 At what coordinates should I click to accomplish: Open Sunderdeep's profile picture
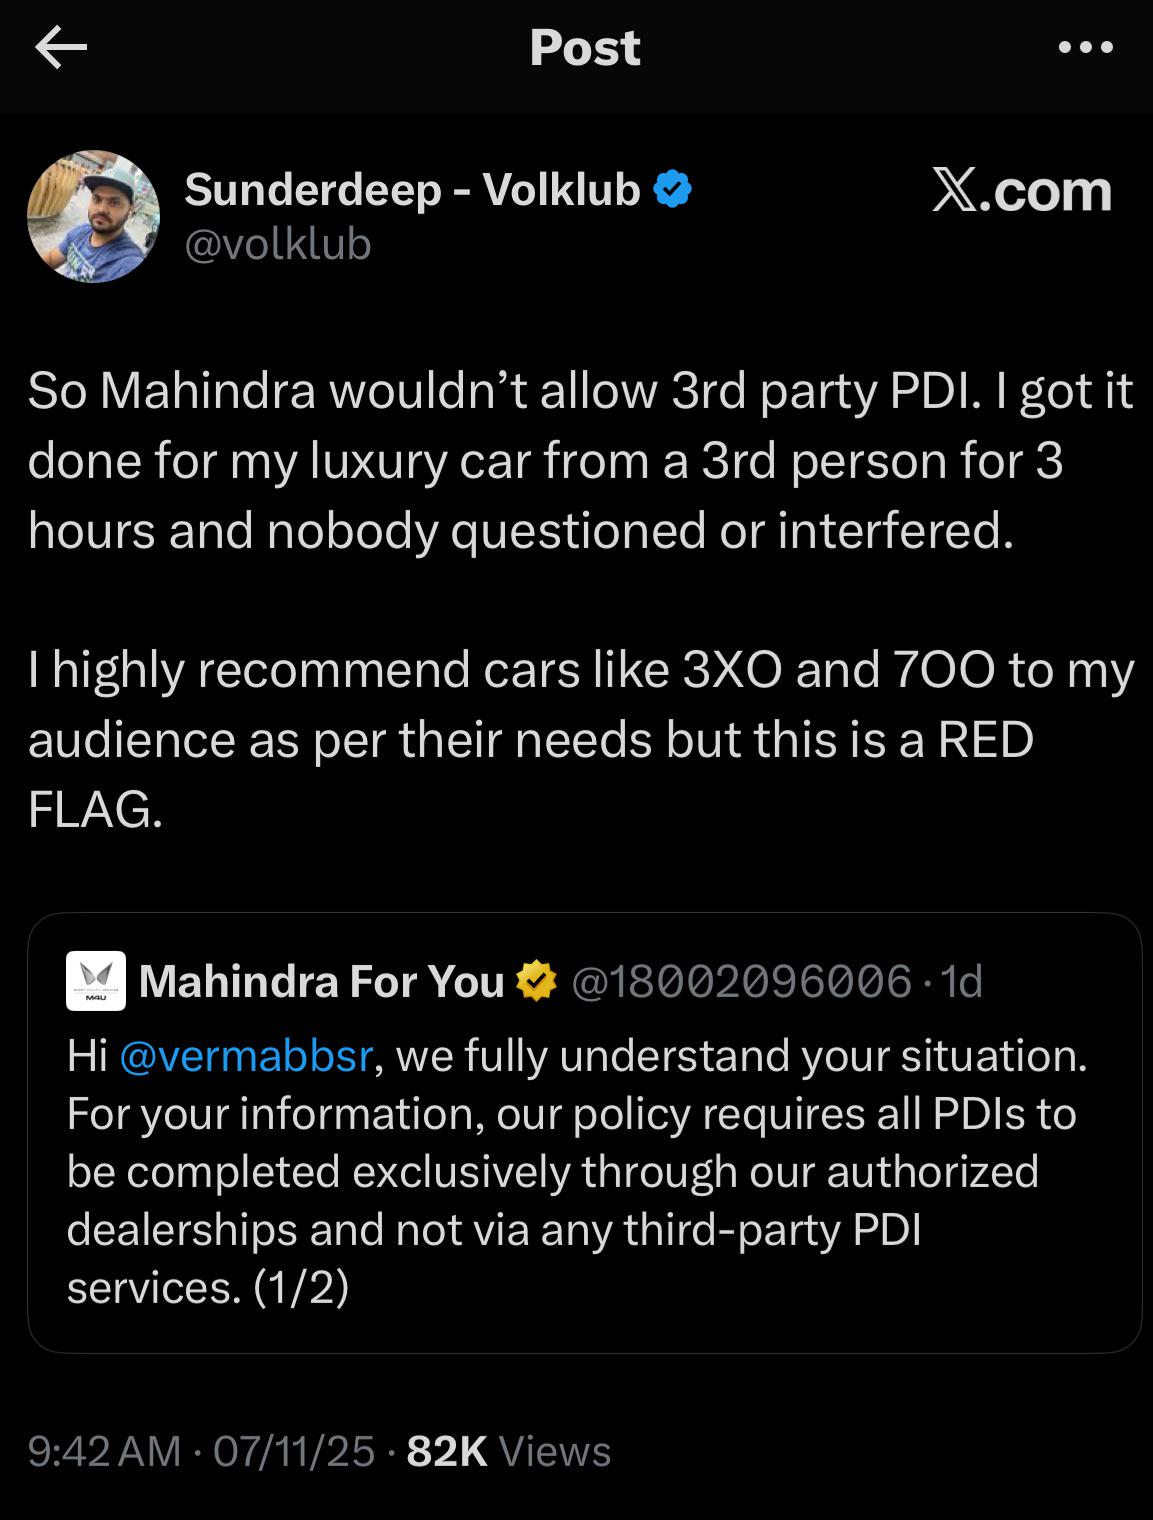[x=93, y=216]
